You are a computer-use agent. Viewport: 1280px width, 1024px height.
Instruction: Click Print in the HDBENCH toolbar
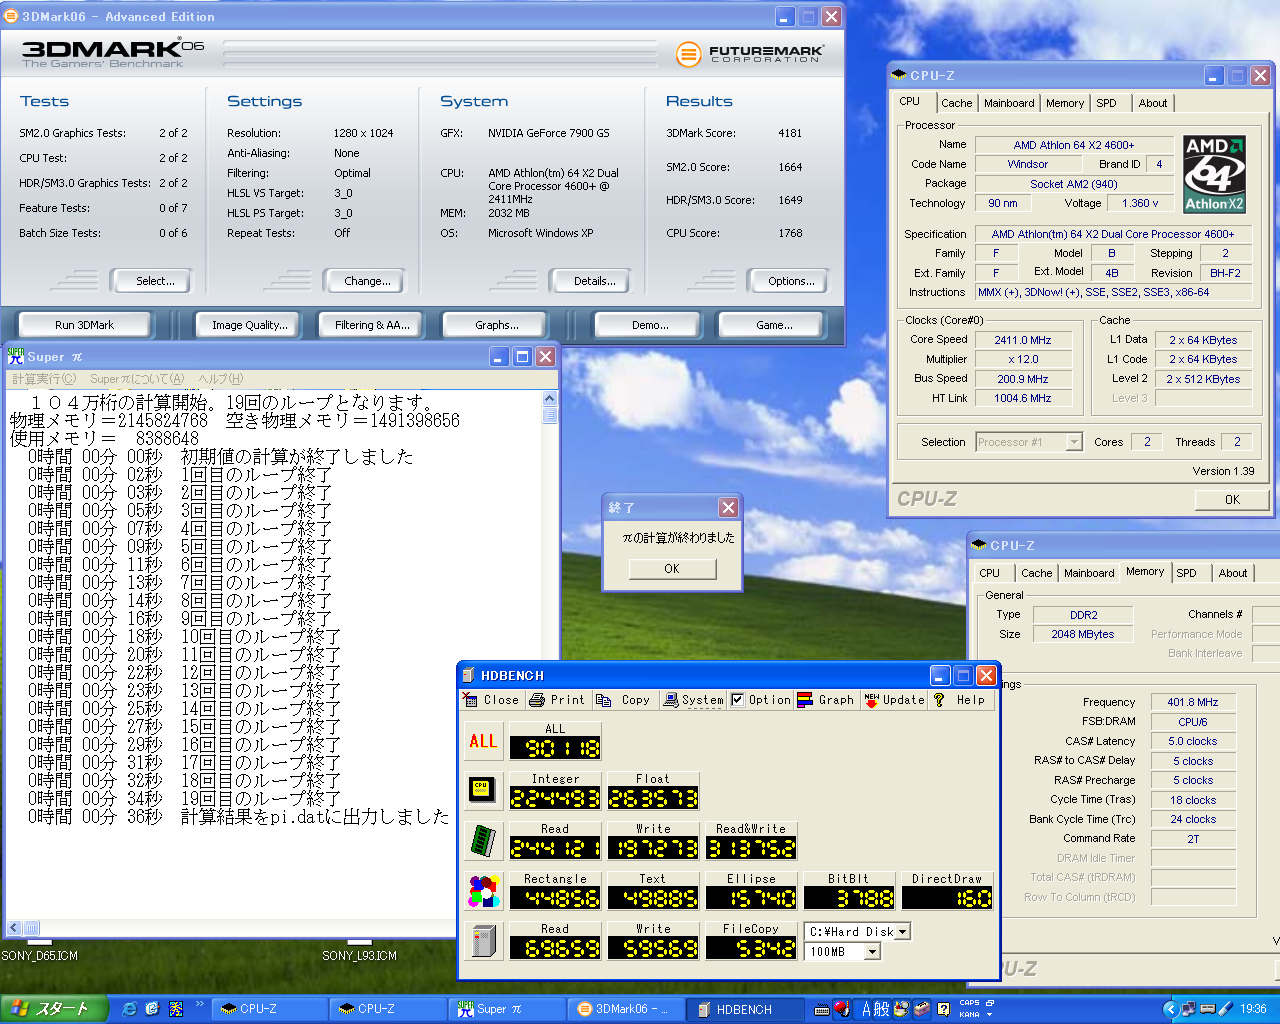557,700
